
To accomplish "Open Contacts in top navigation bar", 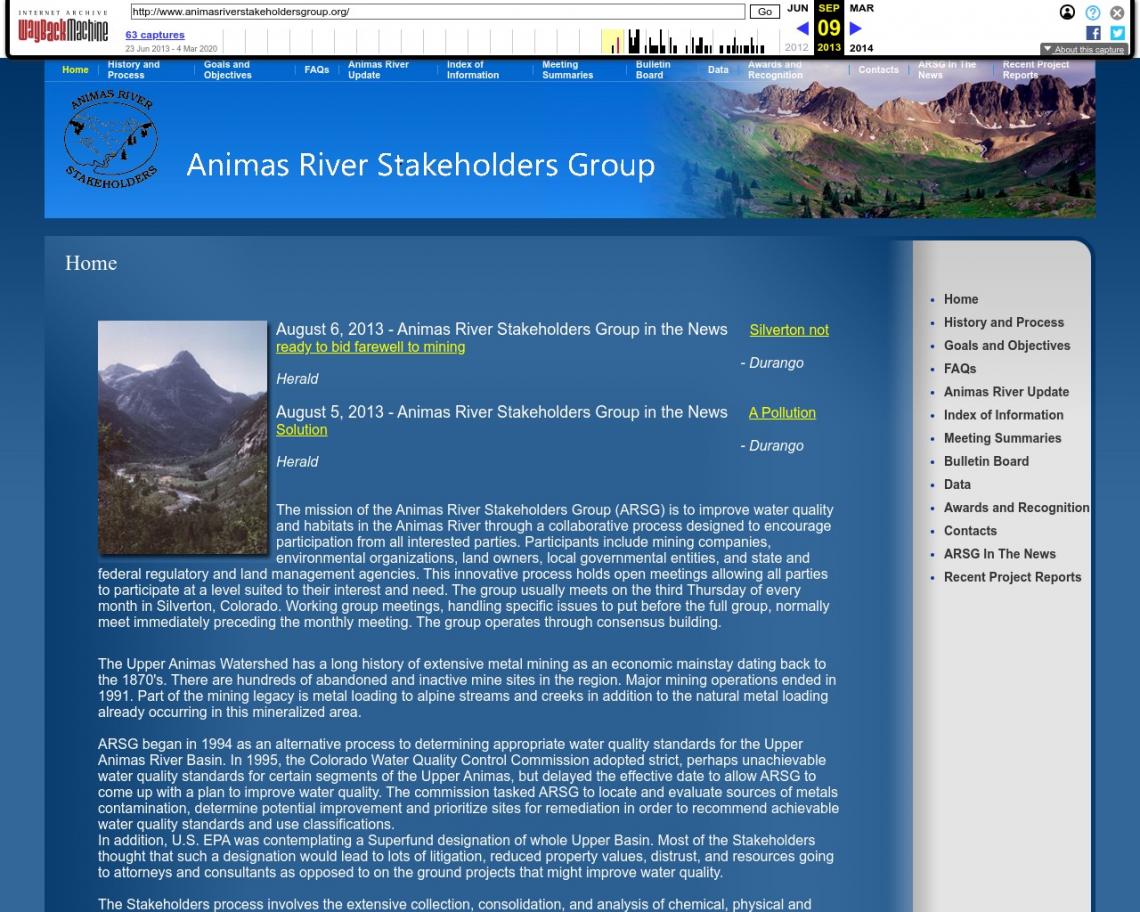I will point(878,70).
